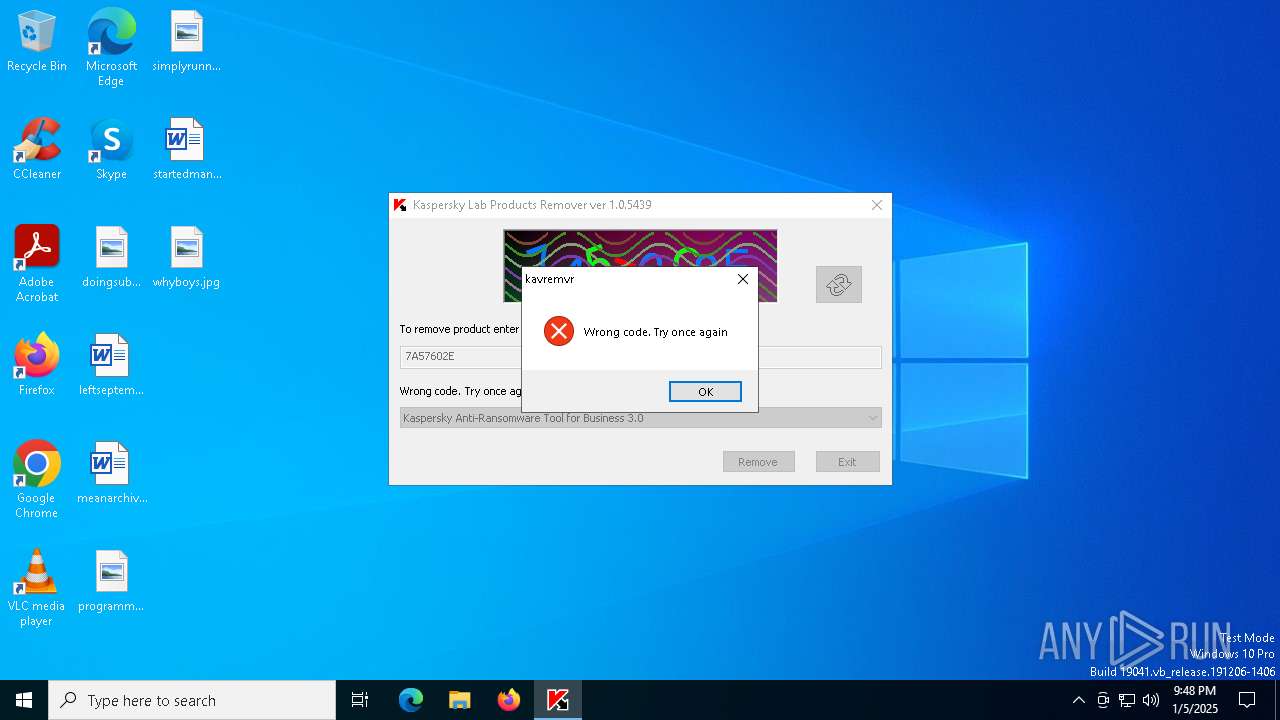Select VLC media player shortcut
The width and height of the screenshot is (1280, 720).
[37, 588]
